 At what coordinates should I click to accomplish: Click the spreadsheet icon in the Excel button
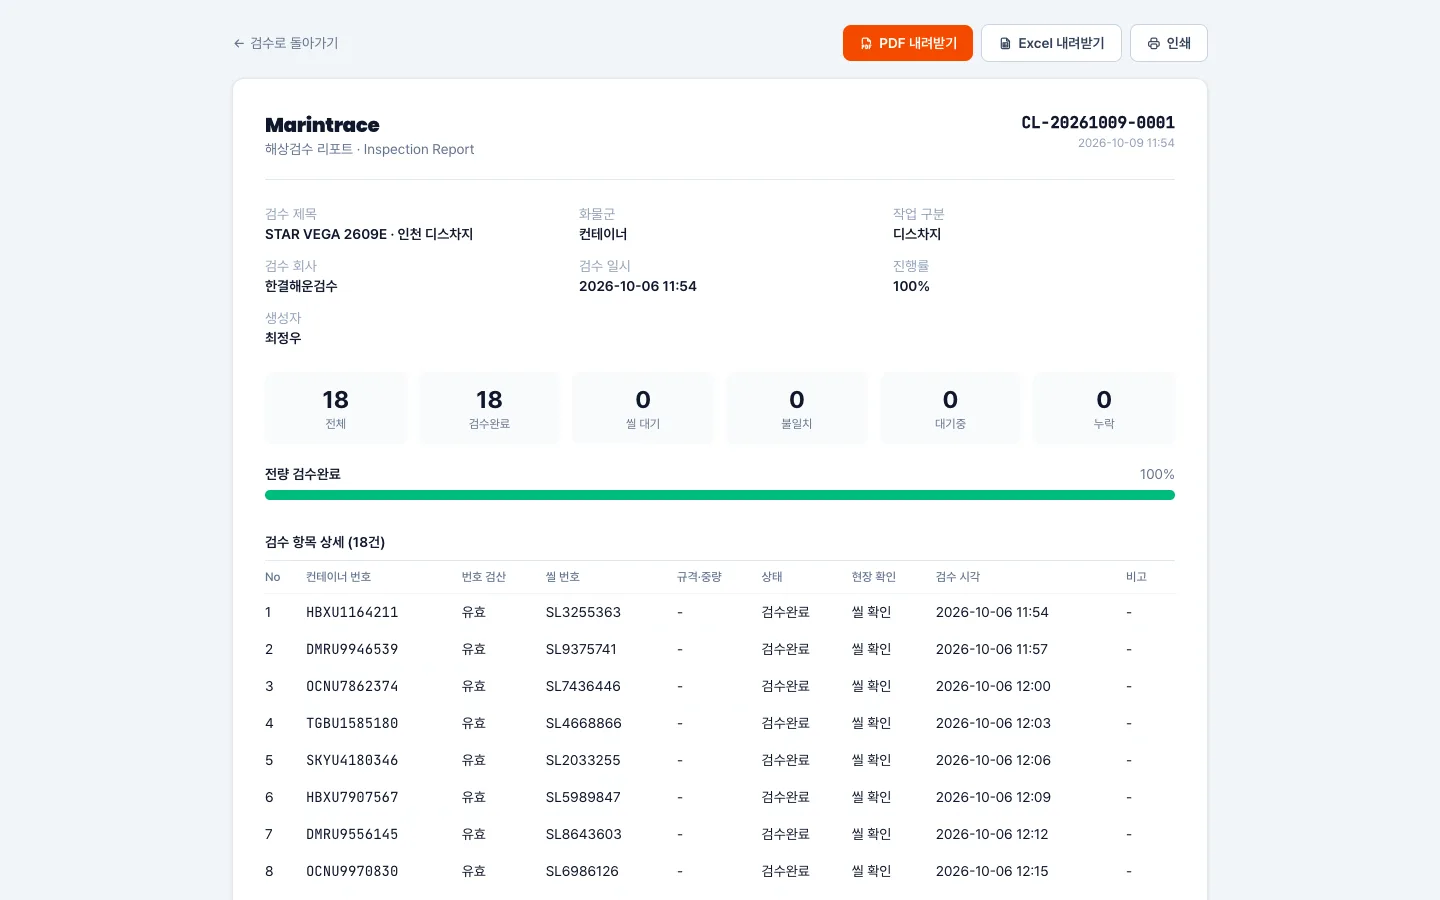click(1005, 43)
